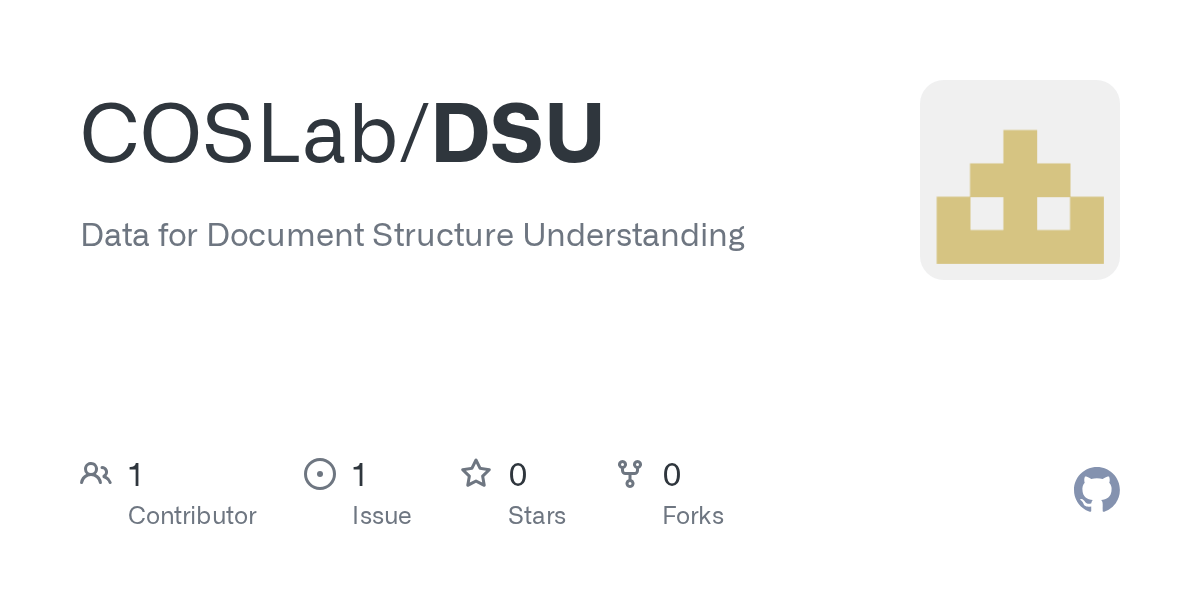Click the GitHub Octocat logo
The height and width of the screenshot is (600, 1200).
[x=1096, y=490]
